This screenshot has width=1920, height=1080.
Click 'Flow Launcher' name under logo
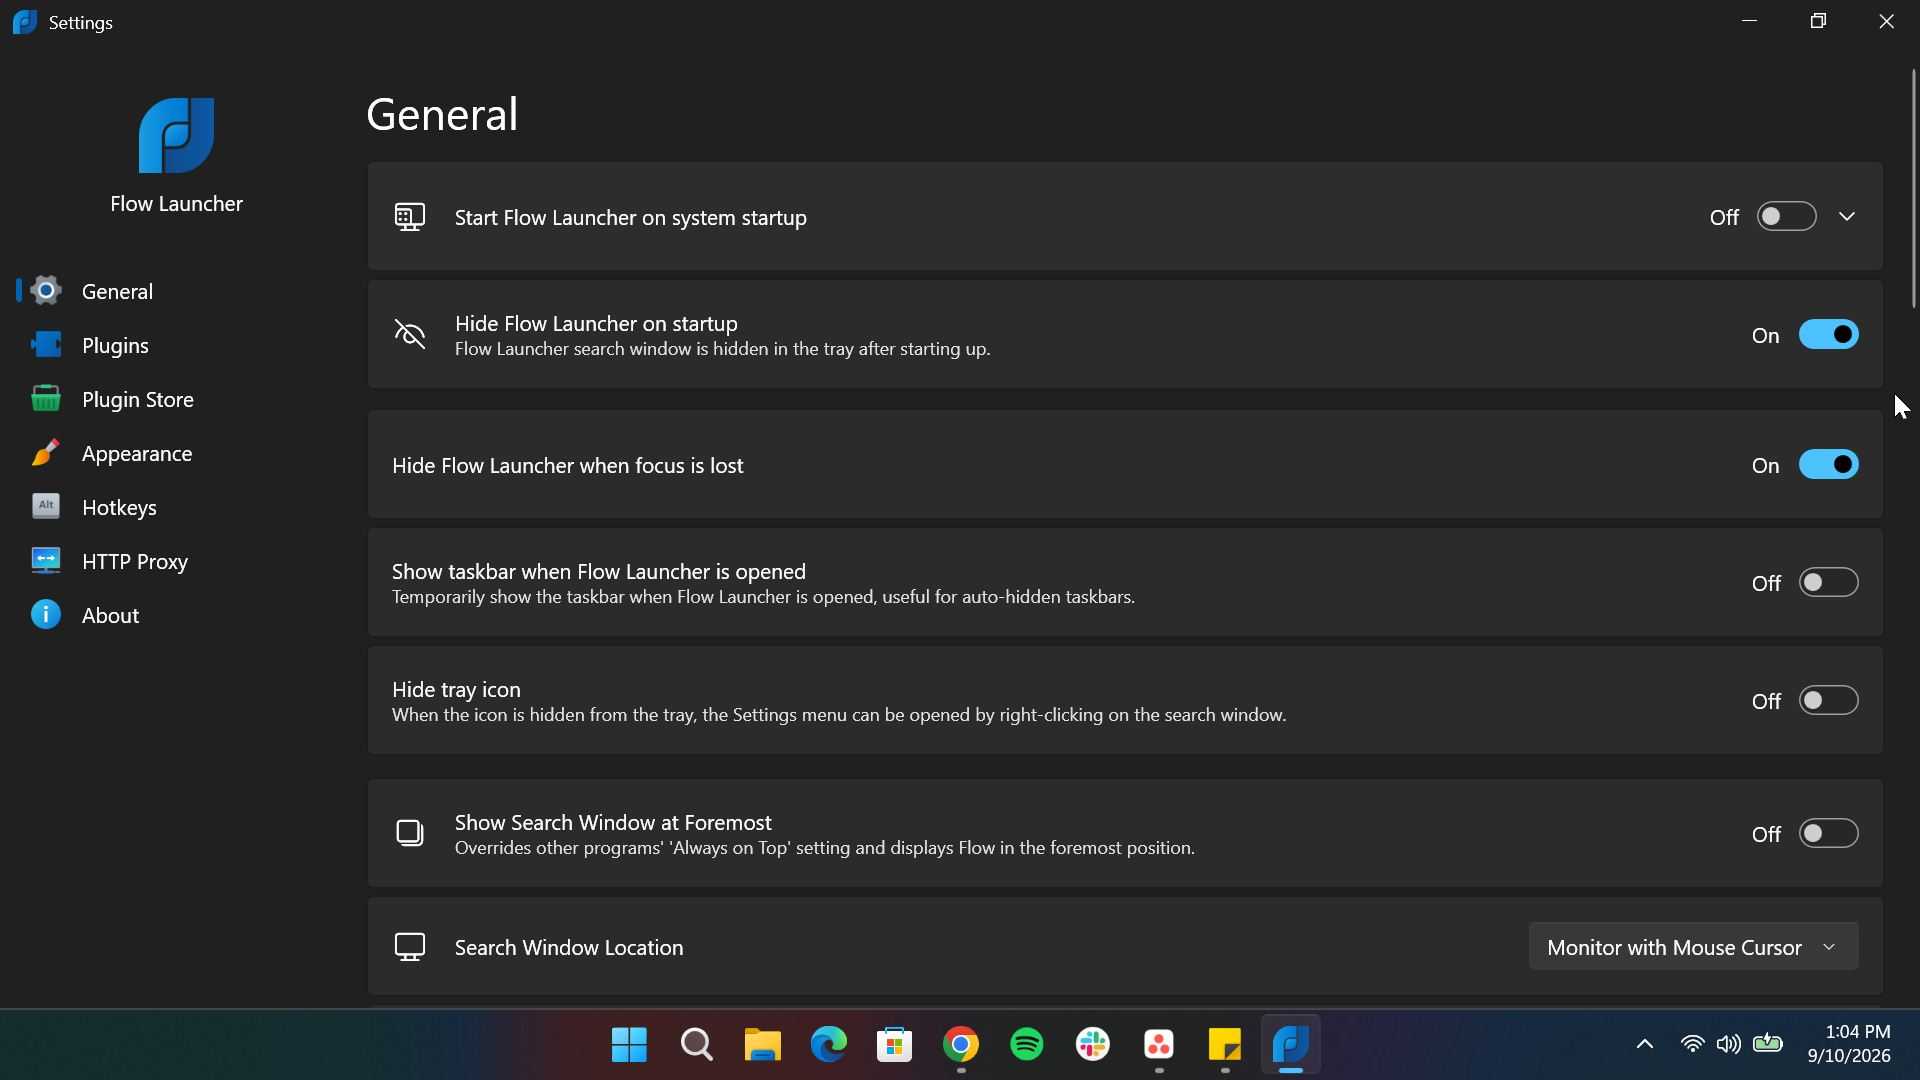click(176, 204)
